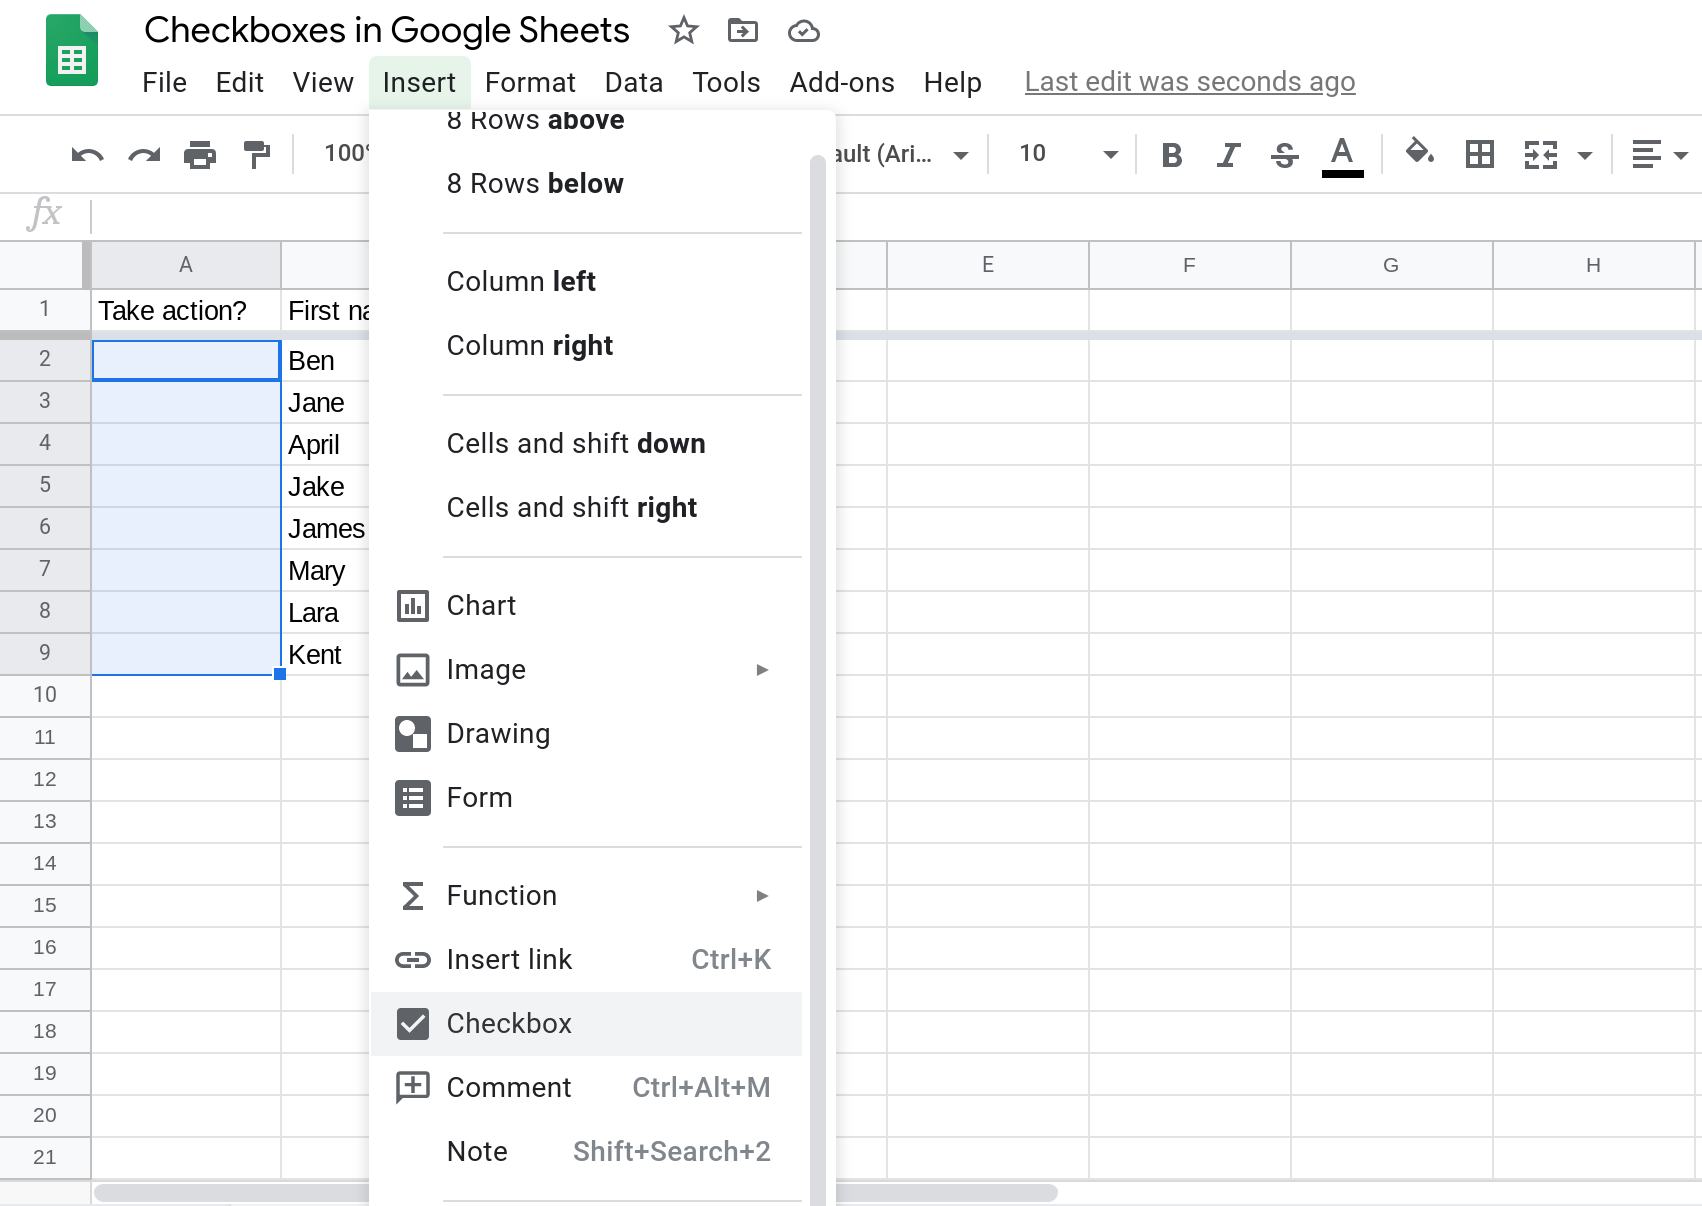Screen dimensions: 1702x1206
Task: Close the open Insert menu
Action: (419, 82)
